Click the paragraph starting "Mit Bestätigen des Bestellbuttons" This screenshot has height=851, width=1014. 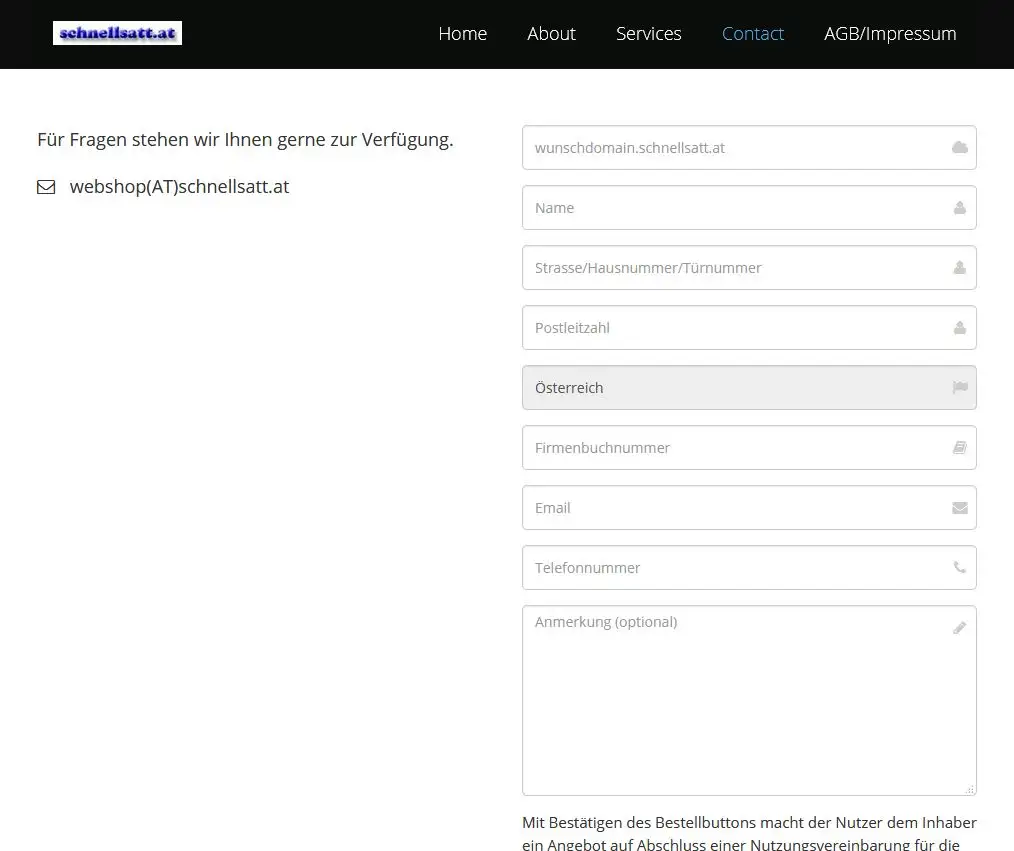pyautogui.click(x=749, y=834)
